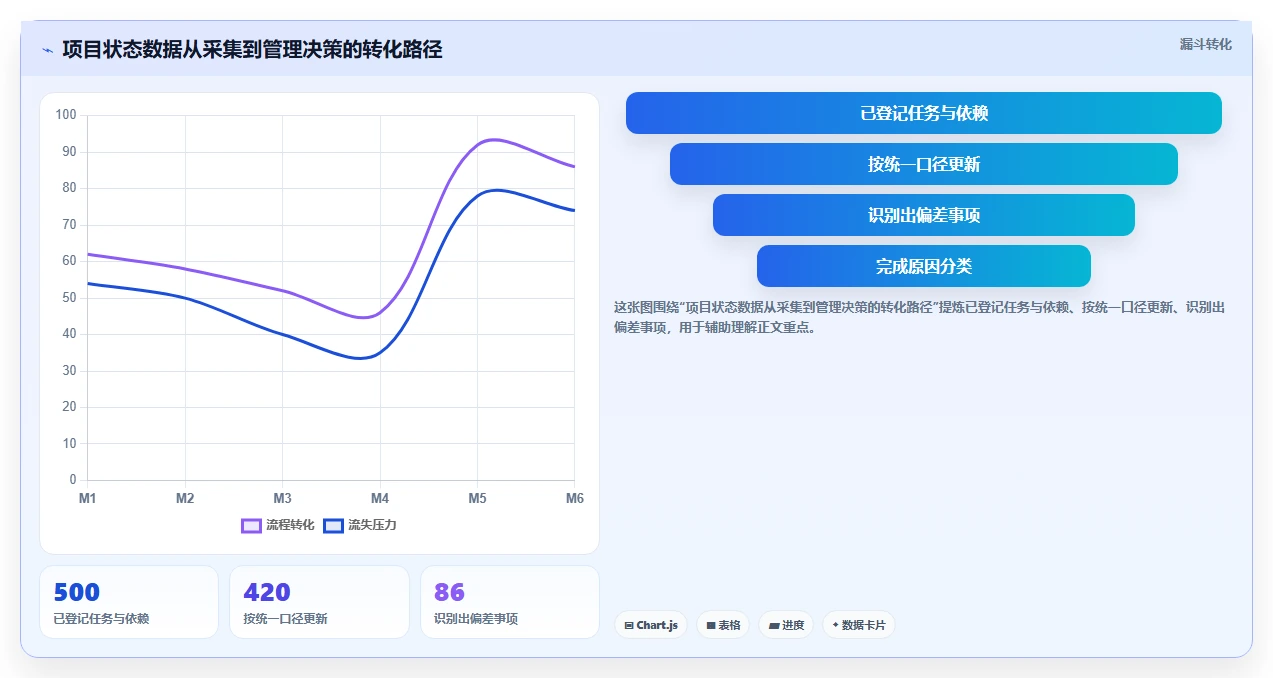1273x678 pixels.
Task: Click the title 项目状态数据从采集到管理决策的转化路径
Action: tap(252, 49)
